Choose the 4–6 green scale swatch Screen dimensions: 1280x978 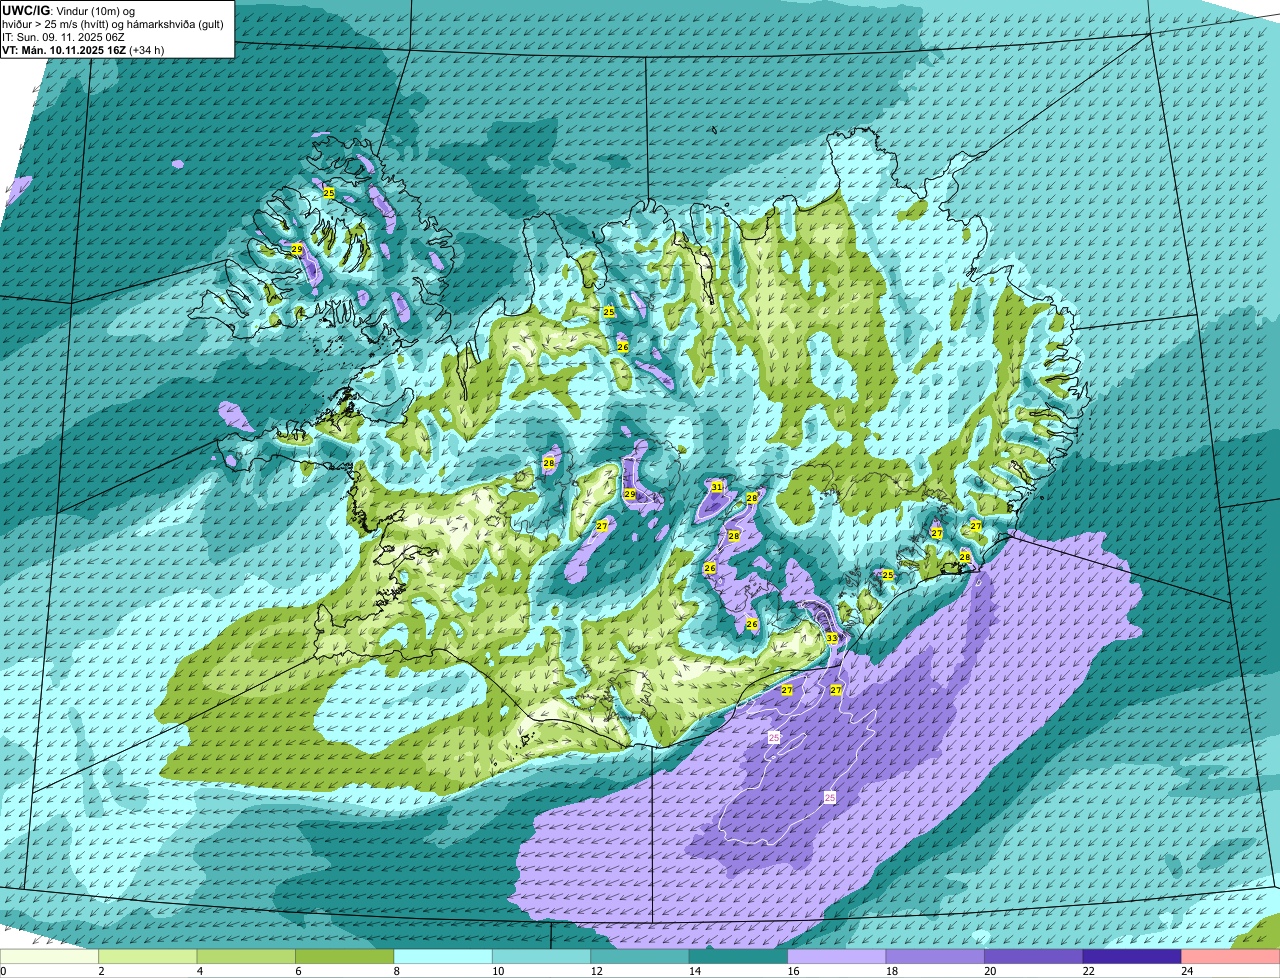(246, 956)
